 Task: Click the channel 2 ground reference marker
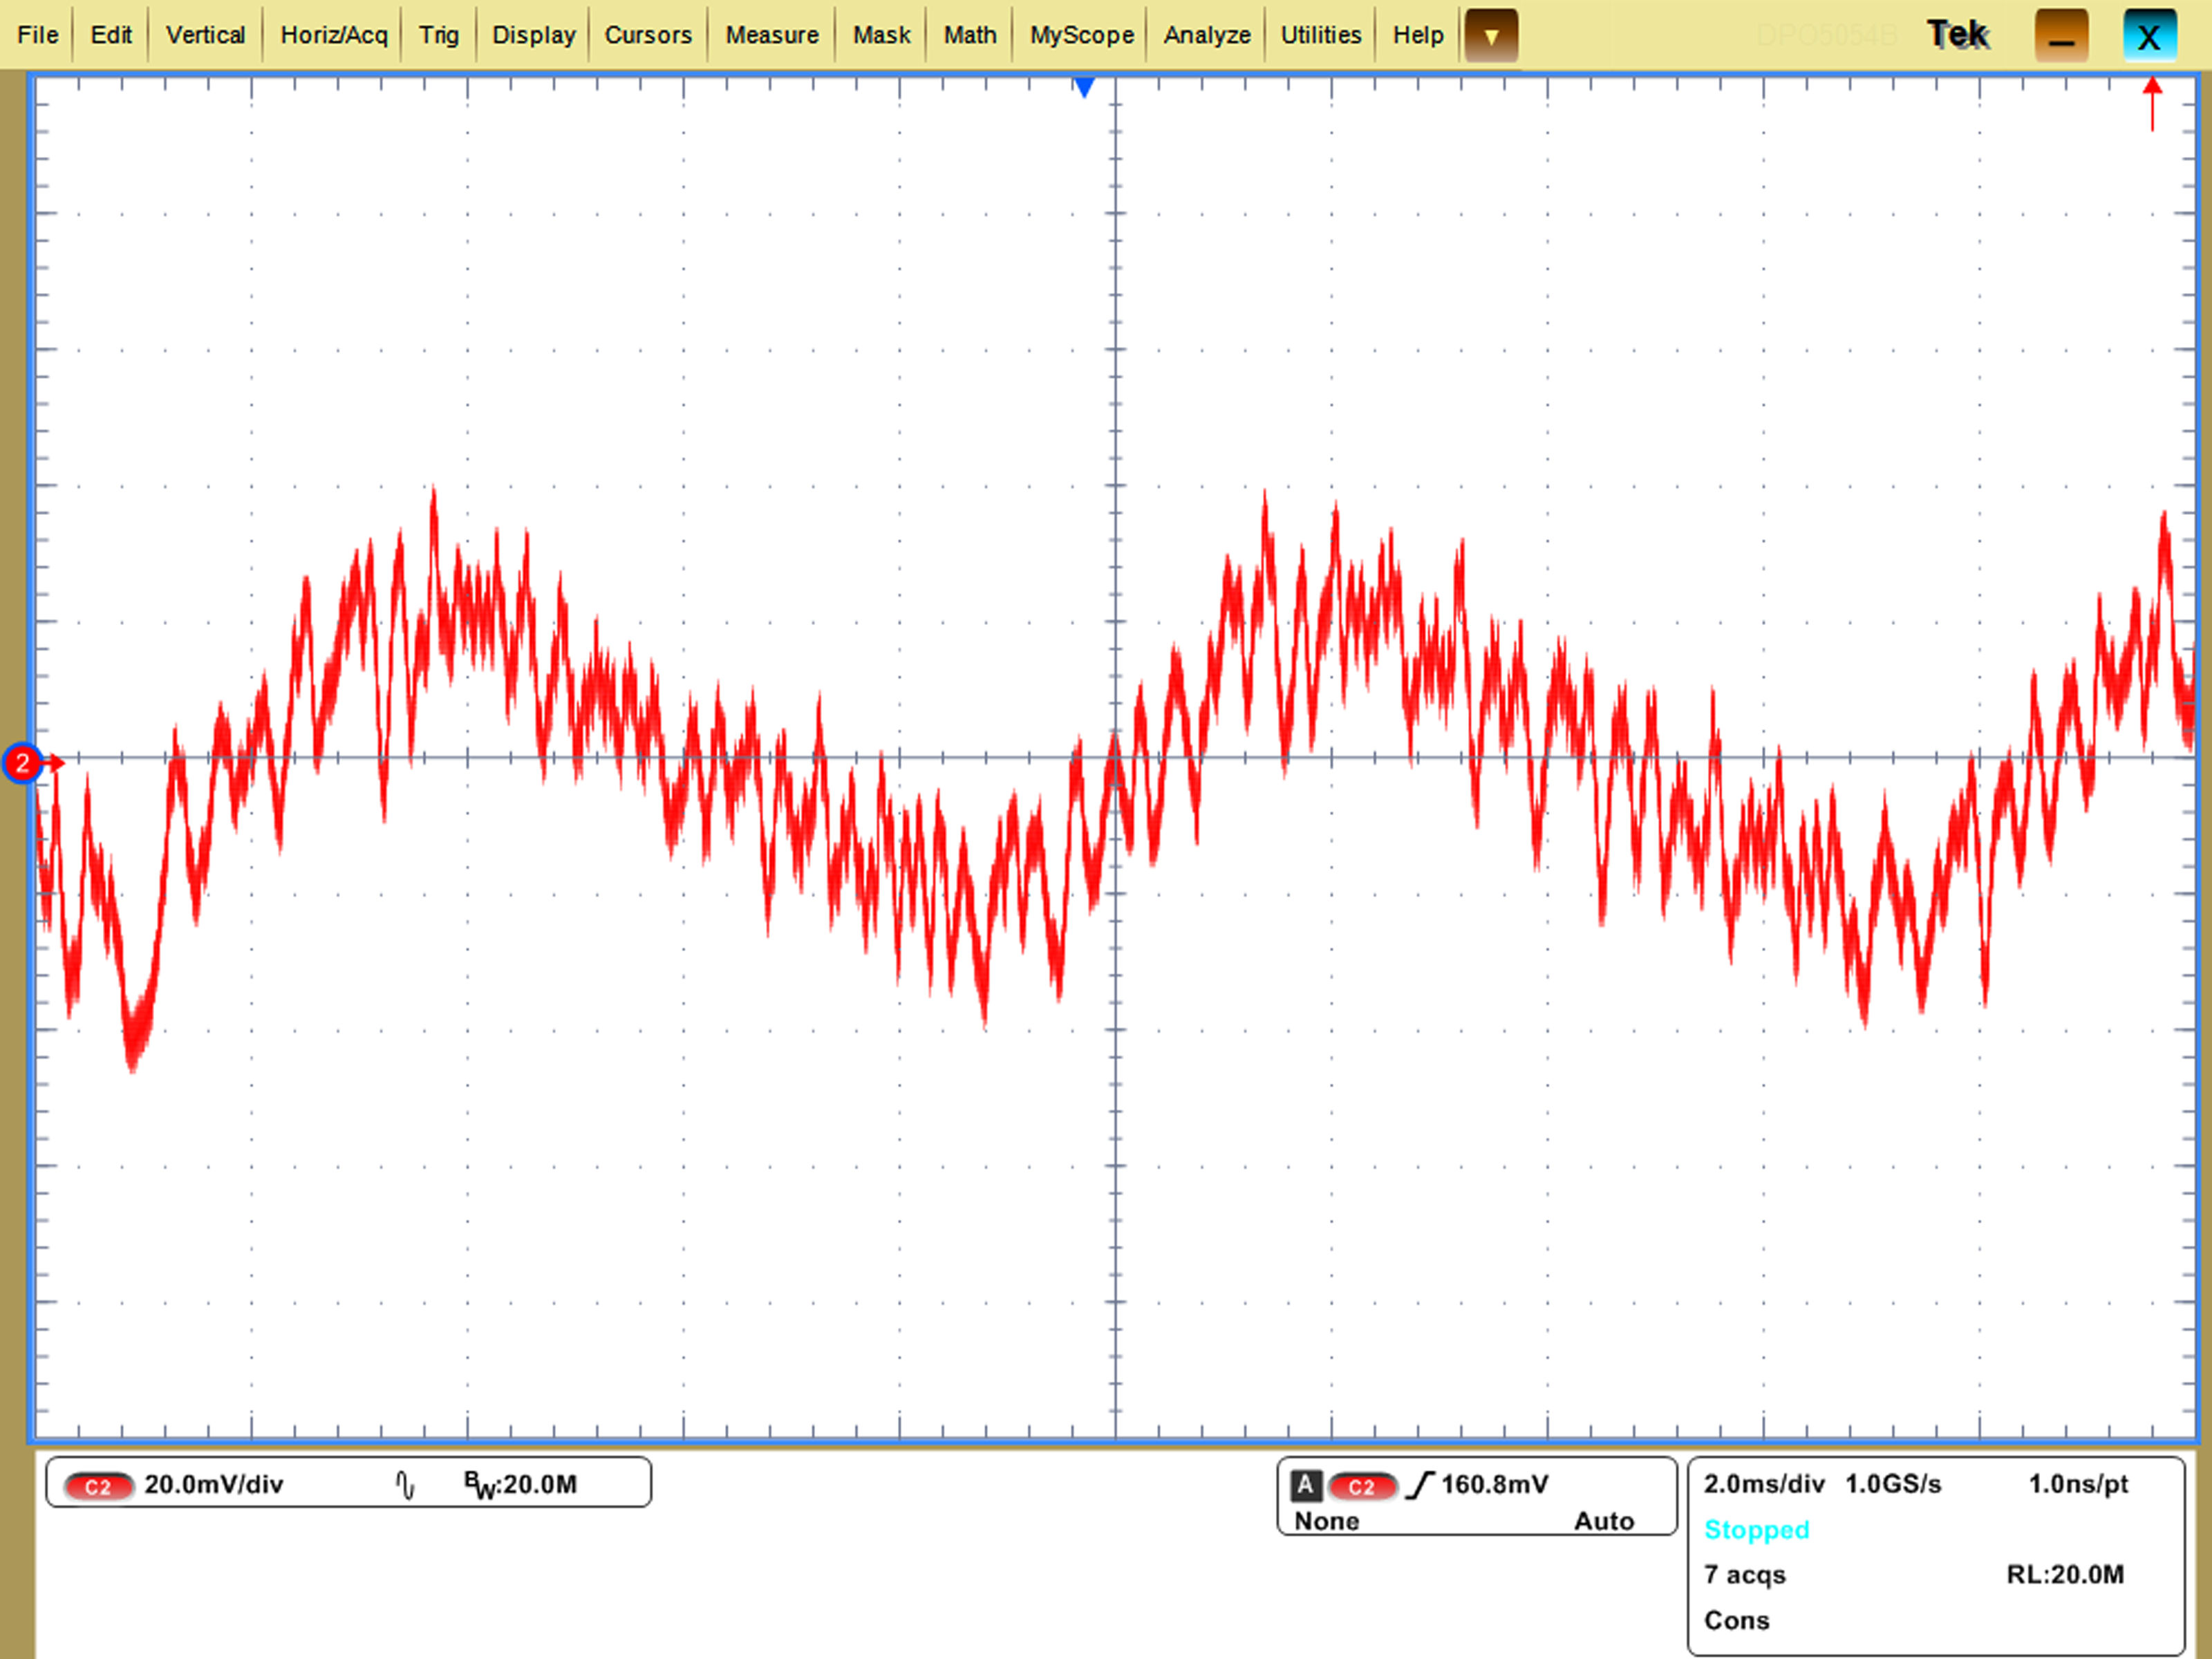[22, 764]
